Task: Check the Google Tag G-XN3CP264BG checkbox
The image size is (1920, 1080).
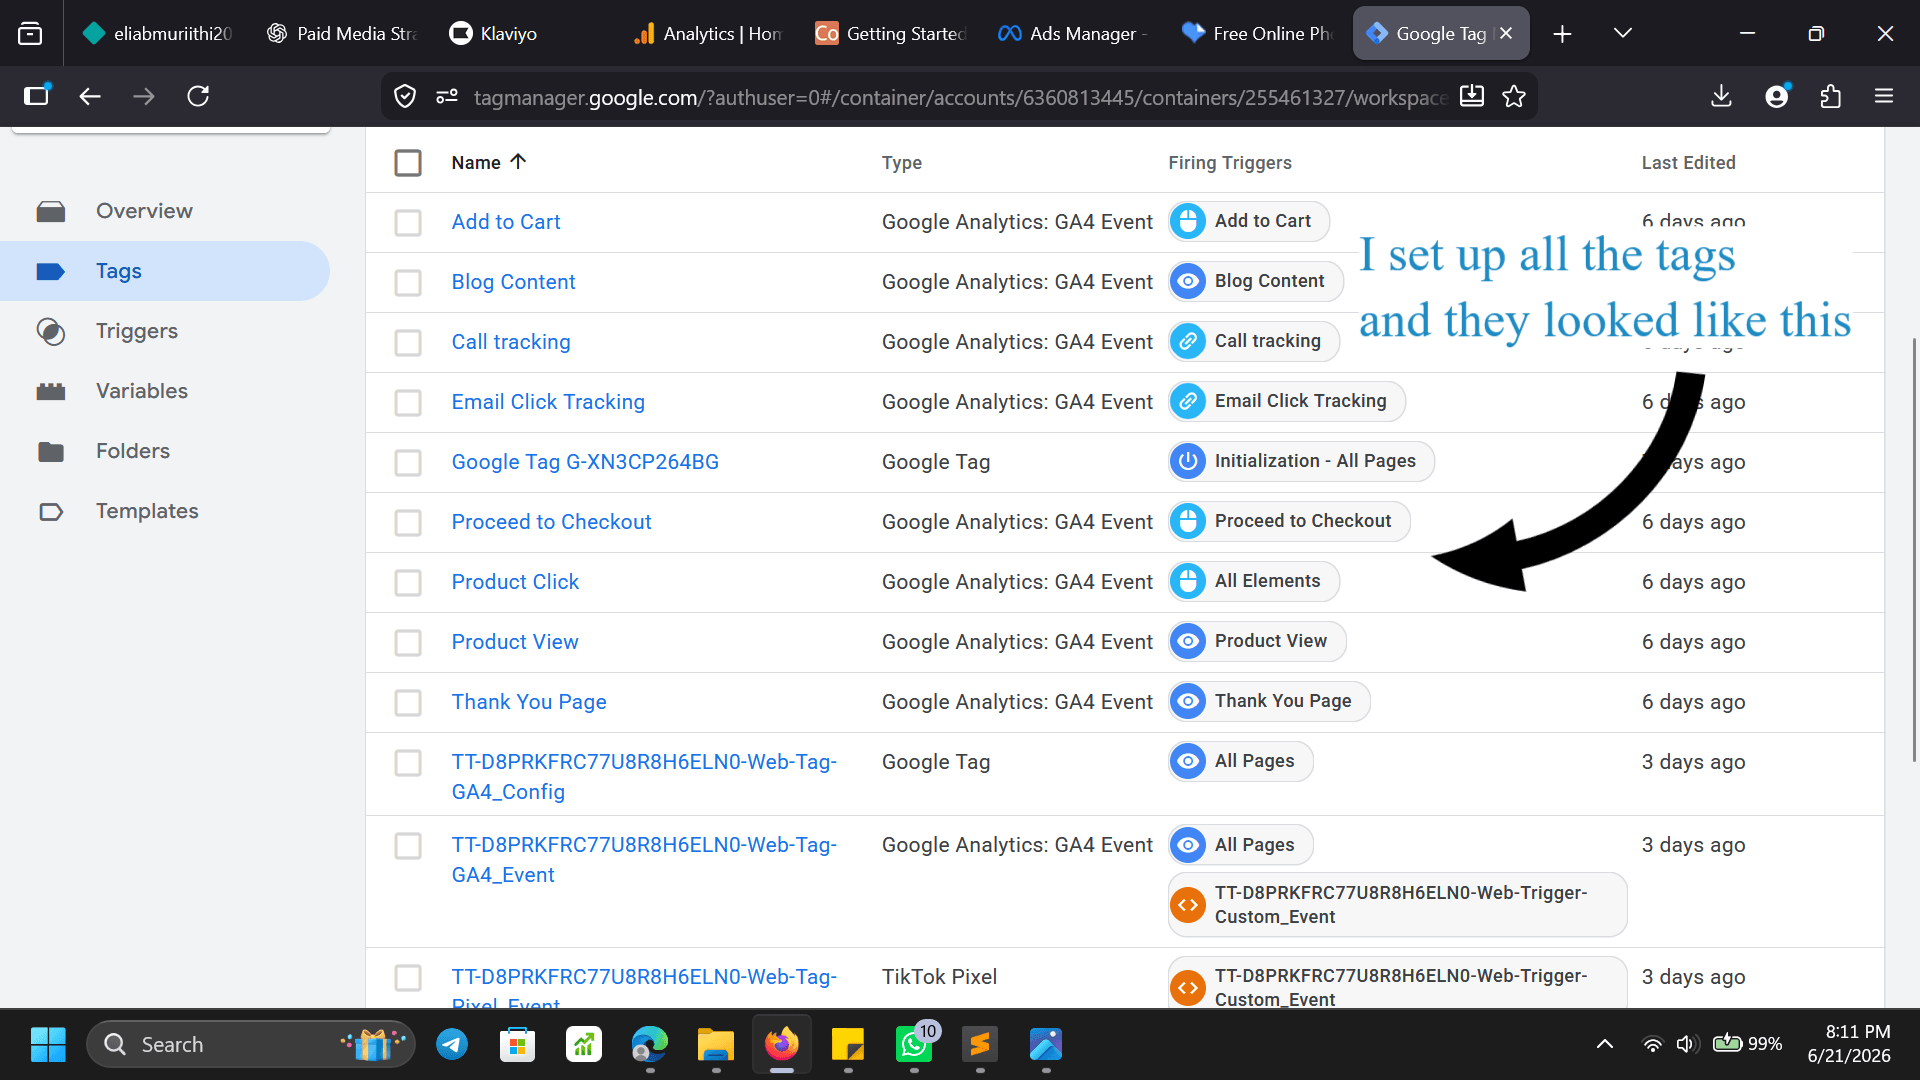Action: (x=408, y=462)
